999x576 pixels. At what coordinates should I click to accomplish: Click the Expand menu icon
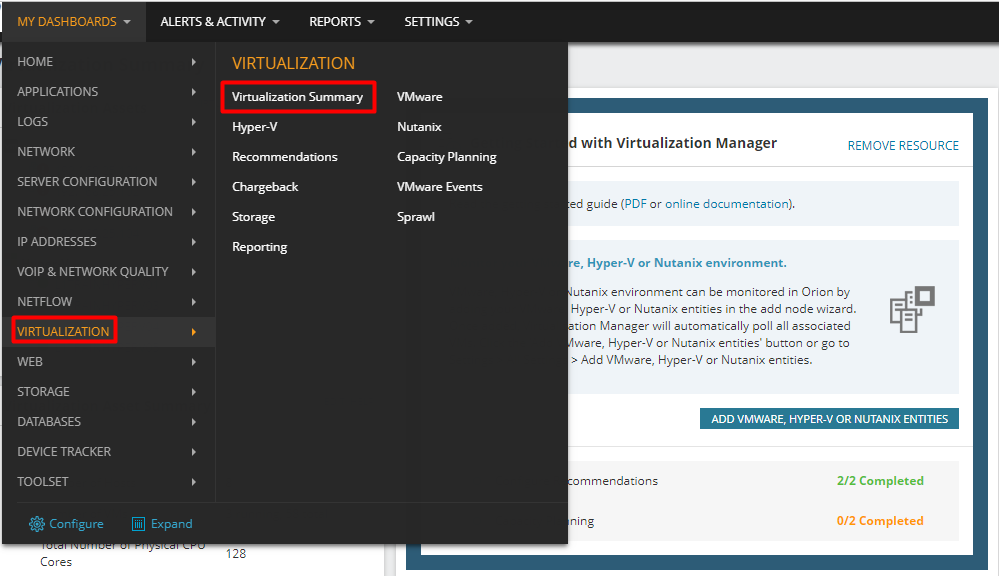[138, 524]
